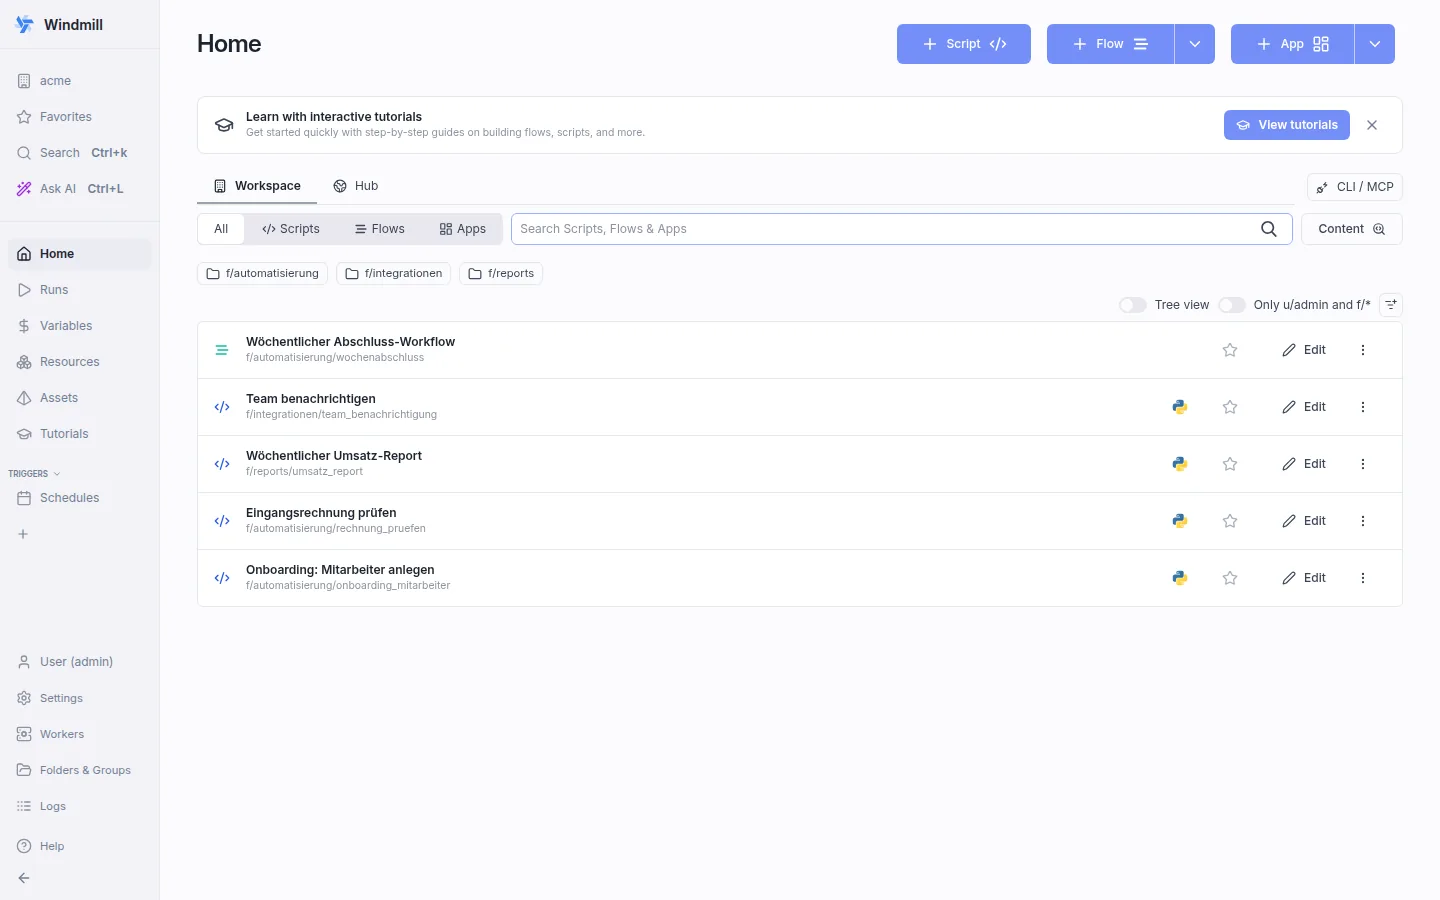
Task: Open Workers page
Action: [80, 734]
